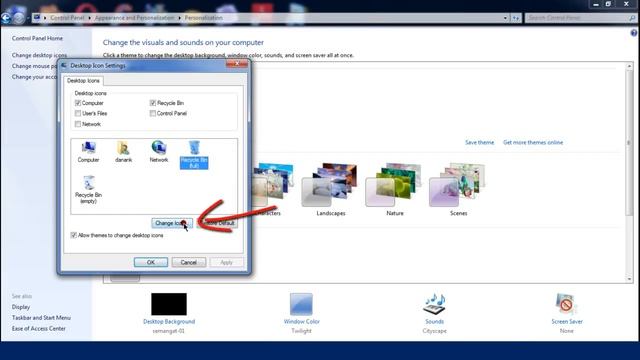Click the Apply button
Image resolution: width=640 pixels, height=360 pixels.
[x=227, y=262]
